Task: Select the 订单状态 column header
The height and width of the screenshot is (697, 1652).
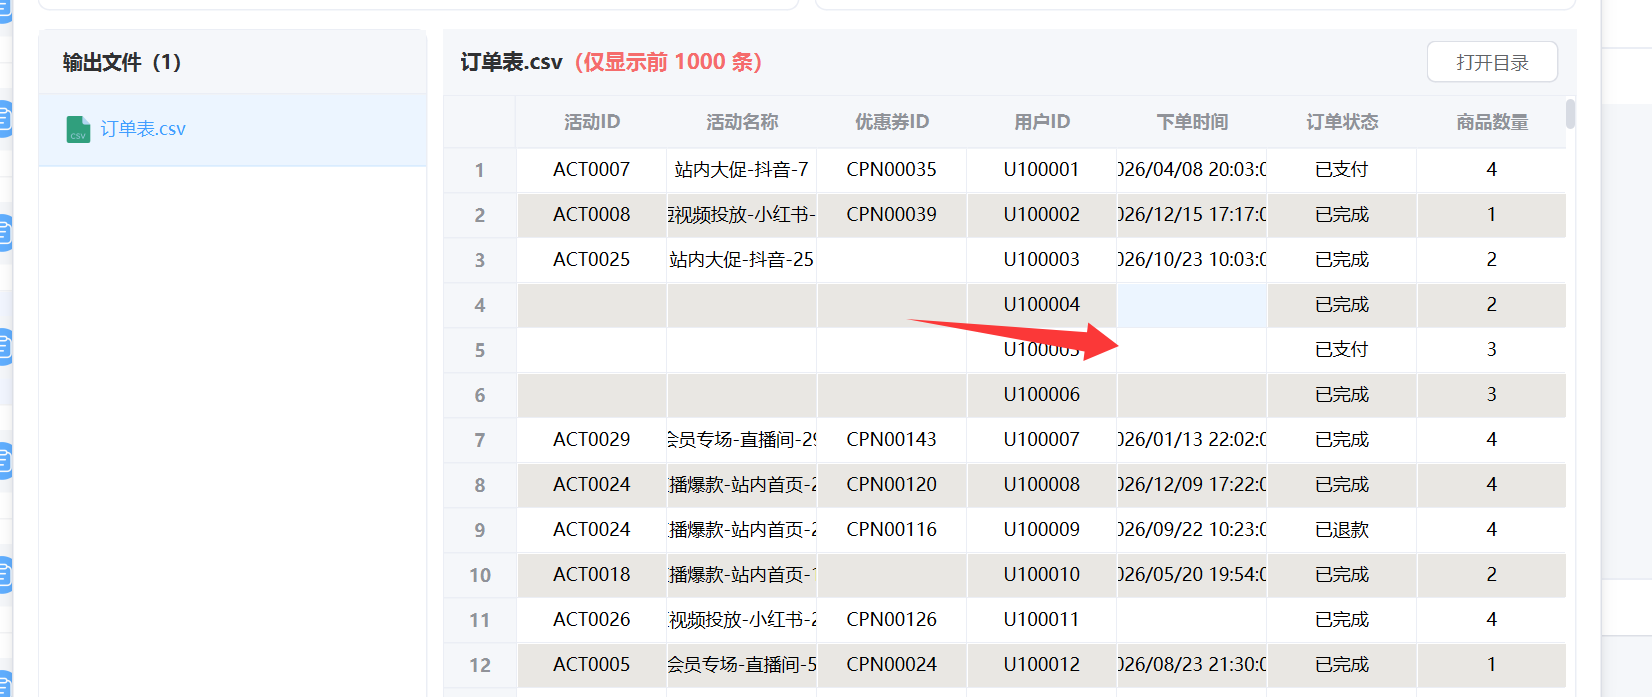Action: click(x=1341, y=122)
